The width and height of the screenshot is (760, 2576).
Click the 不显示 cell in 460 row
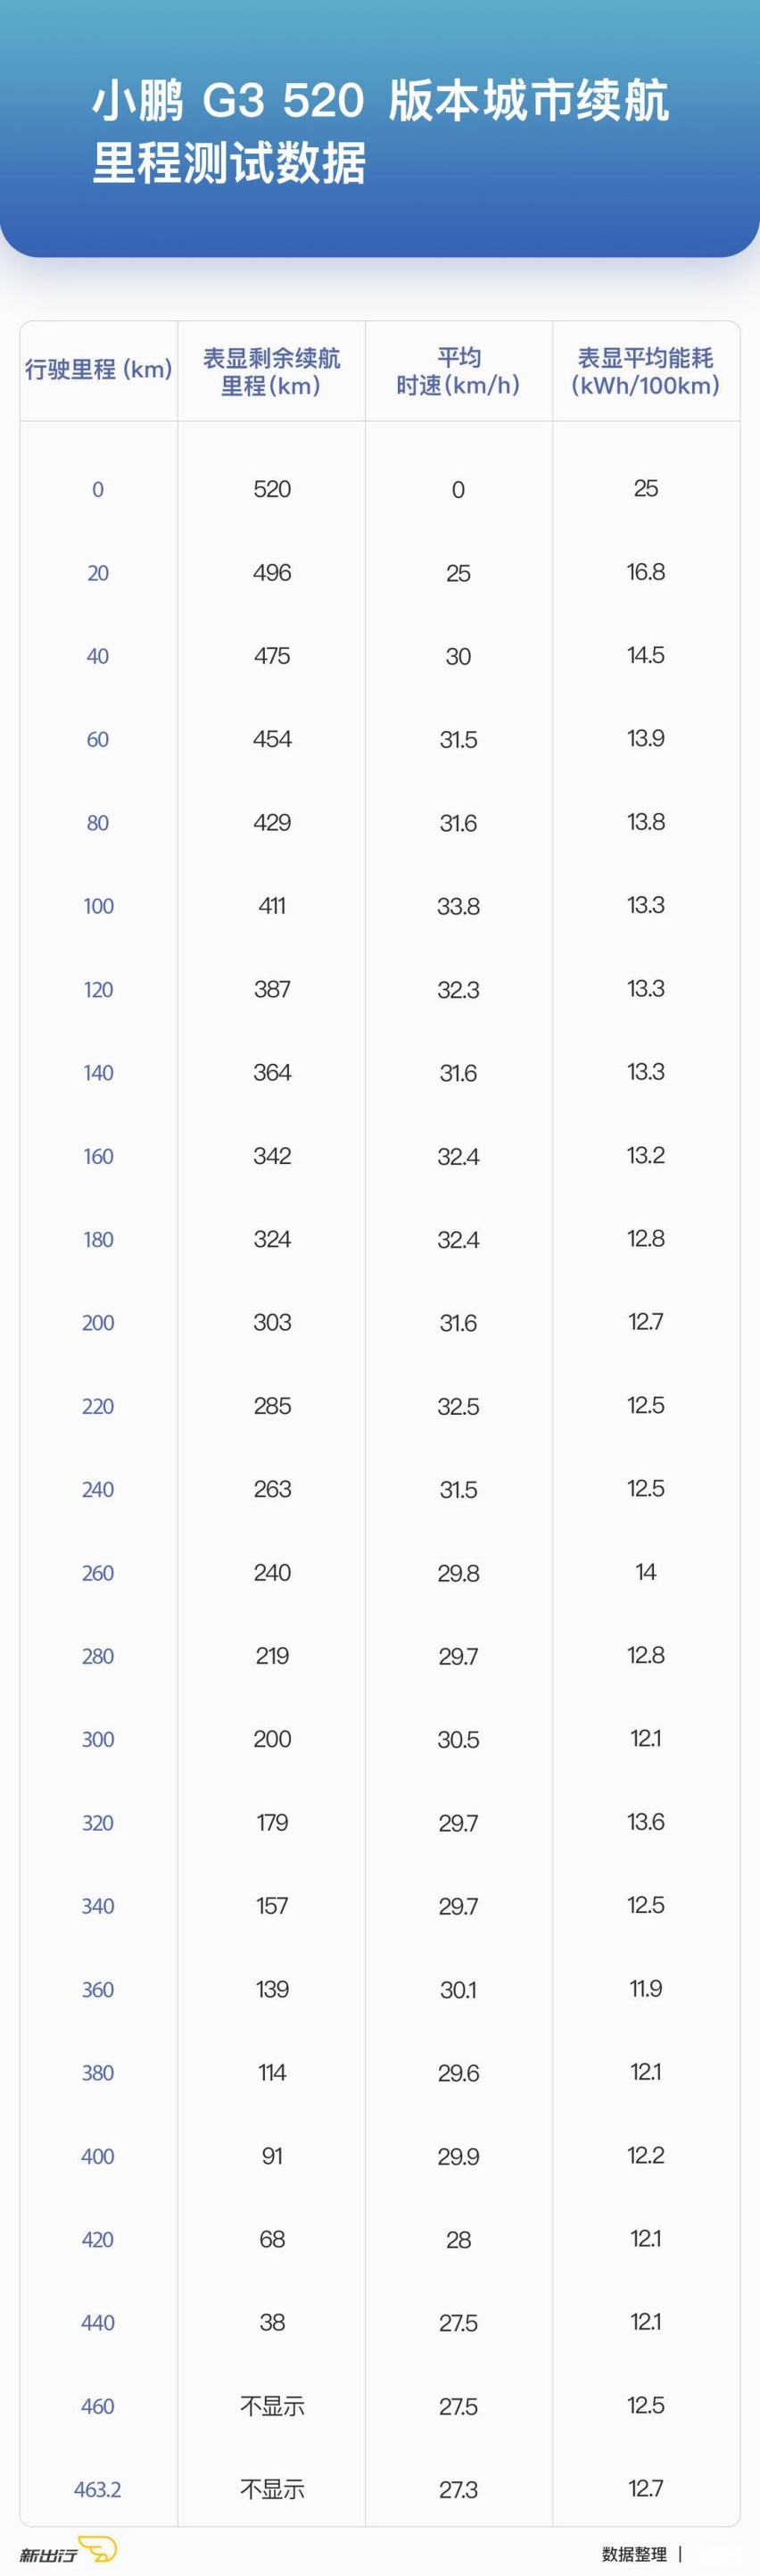[272, 2406]
